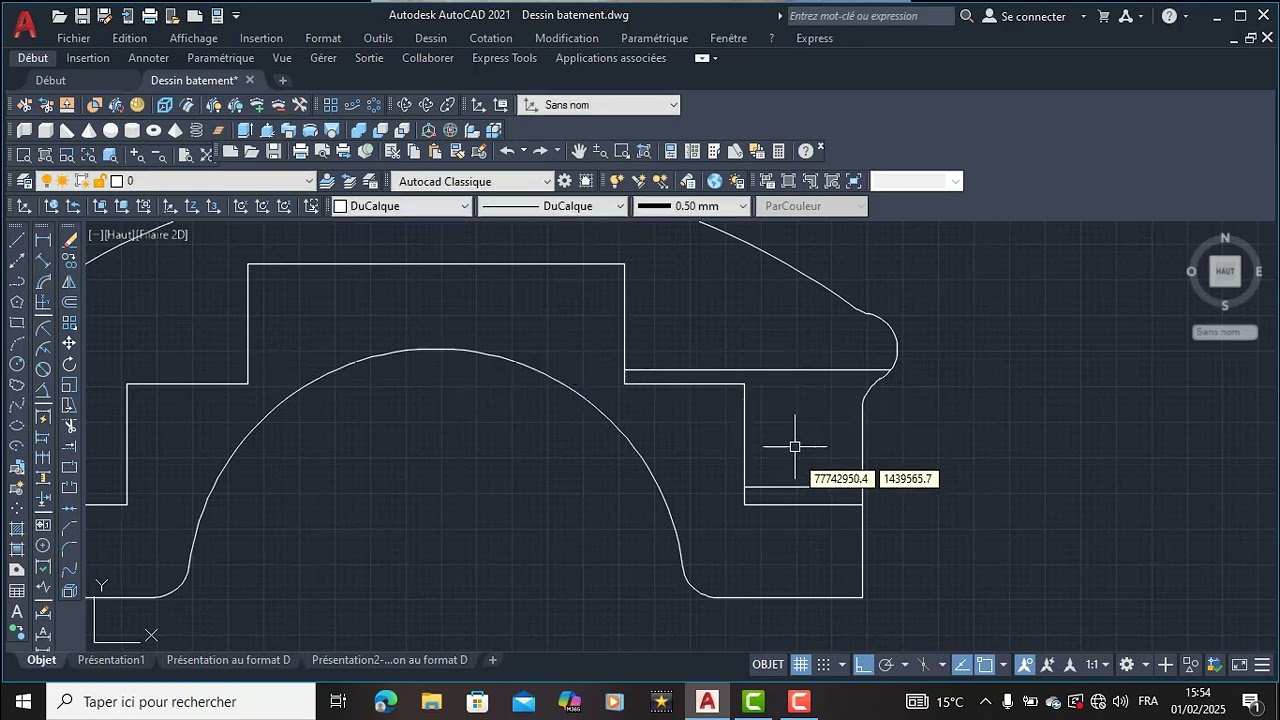Screen dimensions: 1280x720
Task: Click the keyword search input field
Action: tap(871, 16)
